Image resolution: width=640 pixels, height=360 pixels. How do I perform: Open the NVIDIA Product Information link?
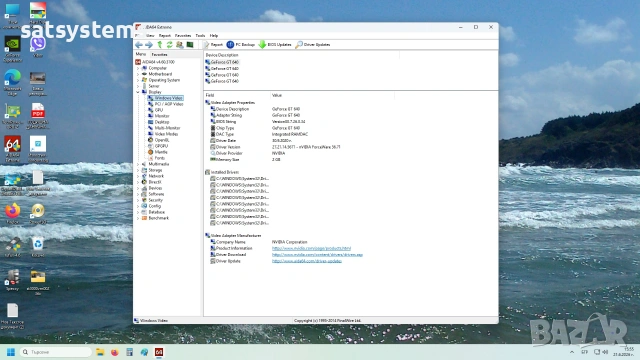tap(311, 248)
